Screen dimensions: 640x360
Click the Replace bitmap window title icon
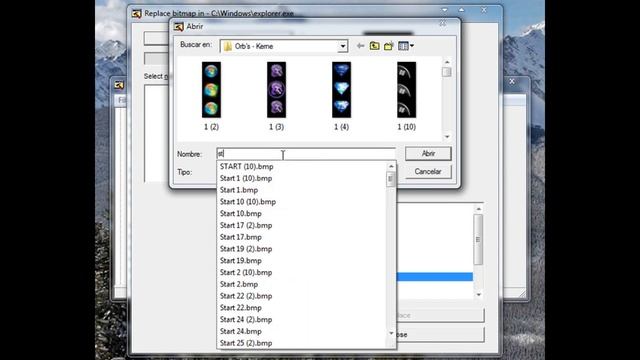(136, 13)
